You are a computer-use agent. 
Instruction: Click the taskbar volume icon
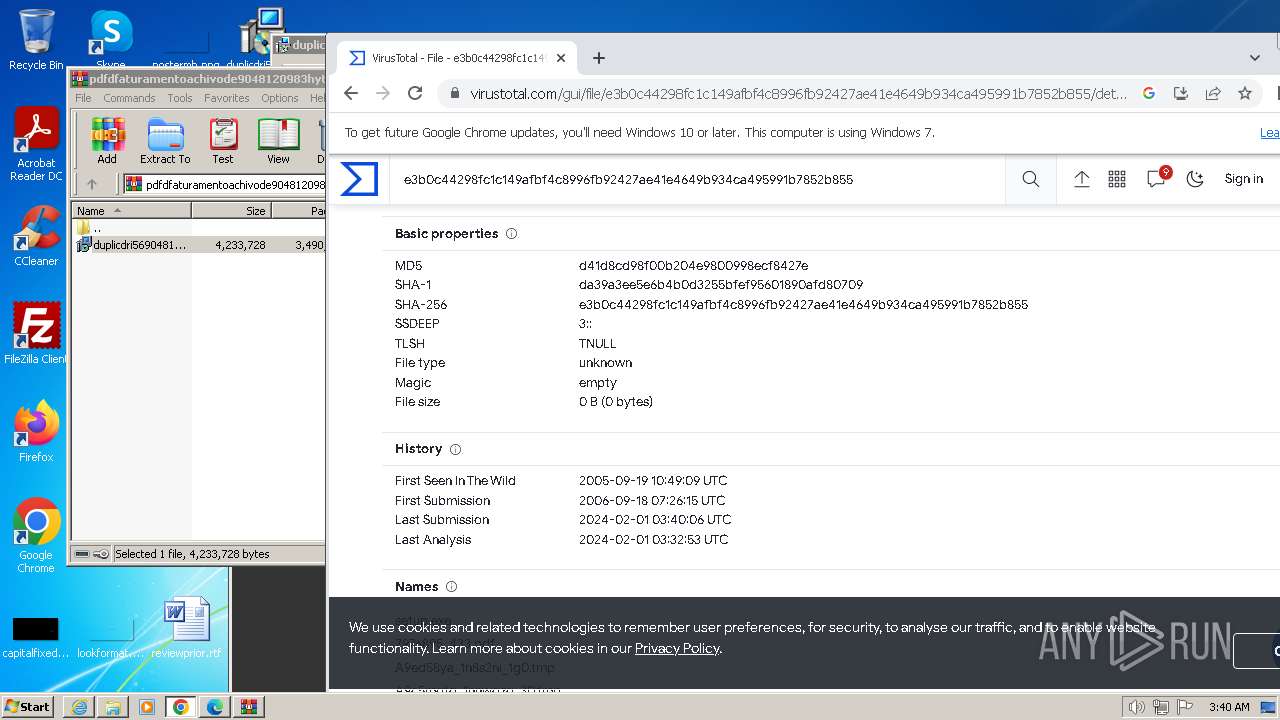1136,707
